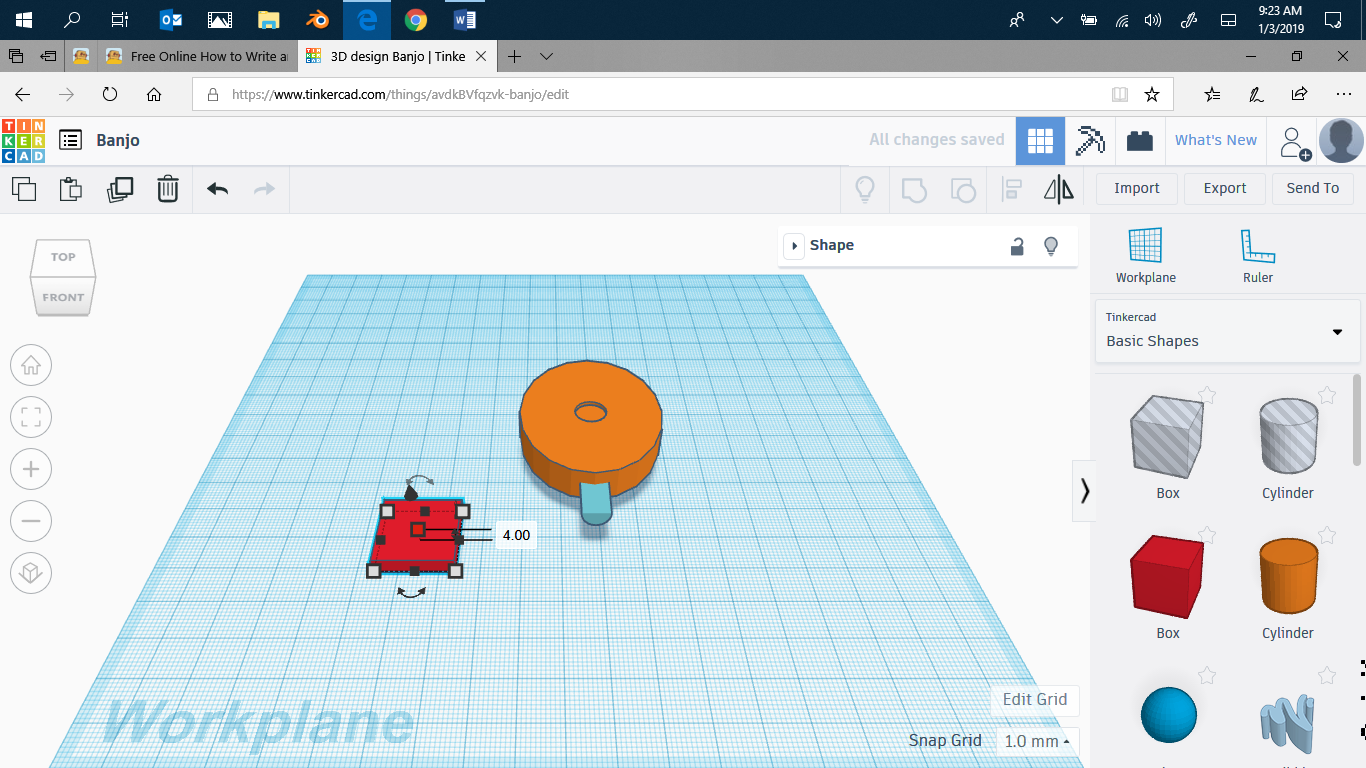Pick the red Box shape thumbnail
Viewport: 1366px width, 768px height.
[1167, 575]
